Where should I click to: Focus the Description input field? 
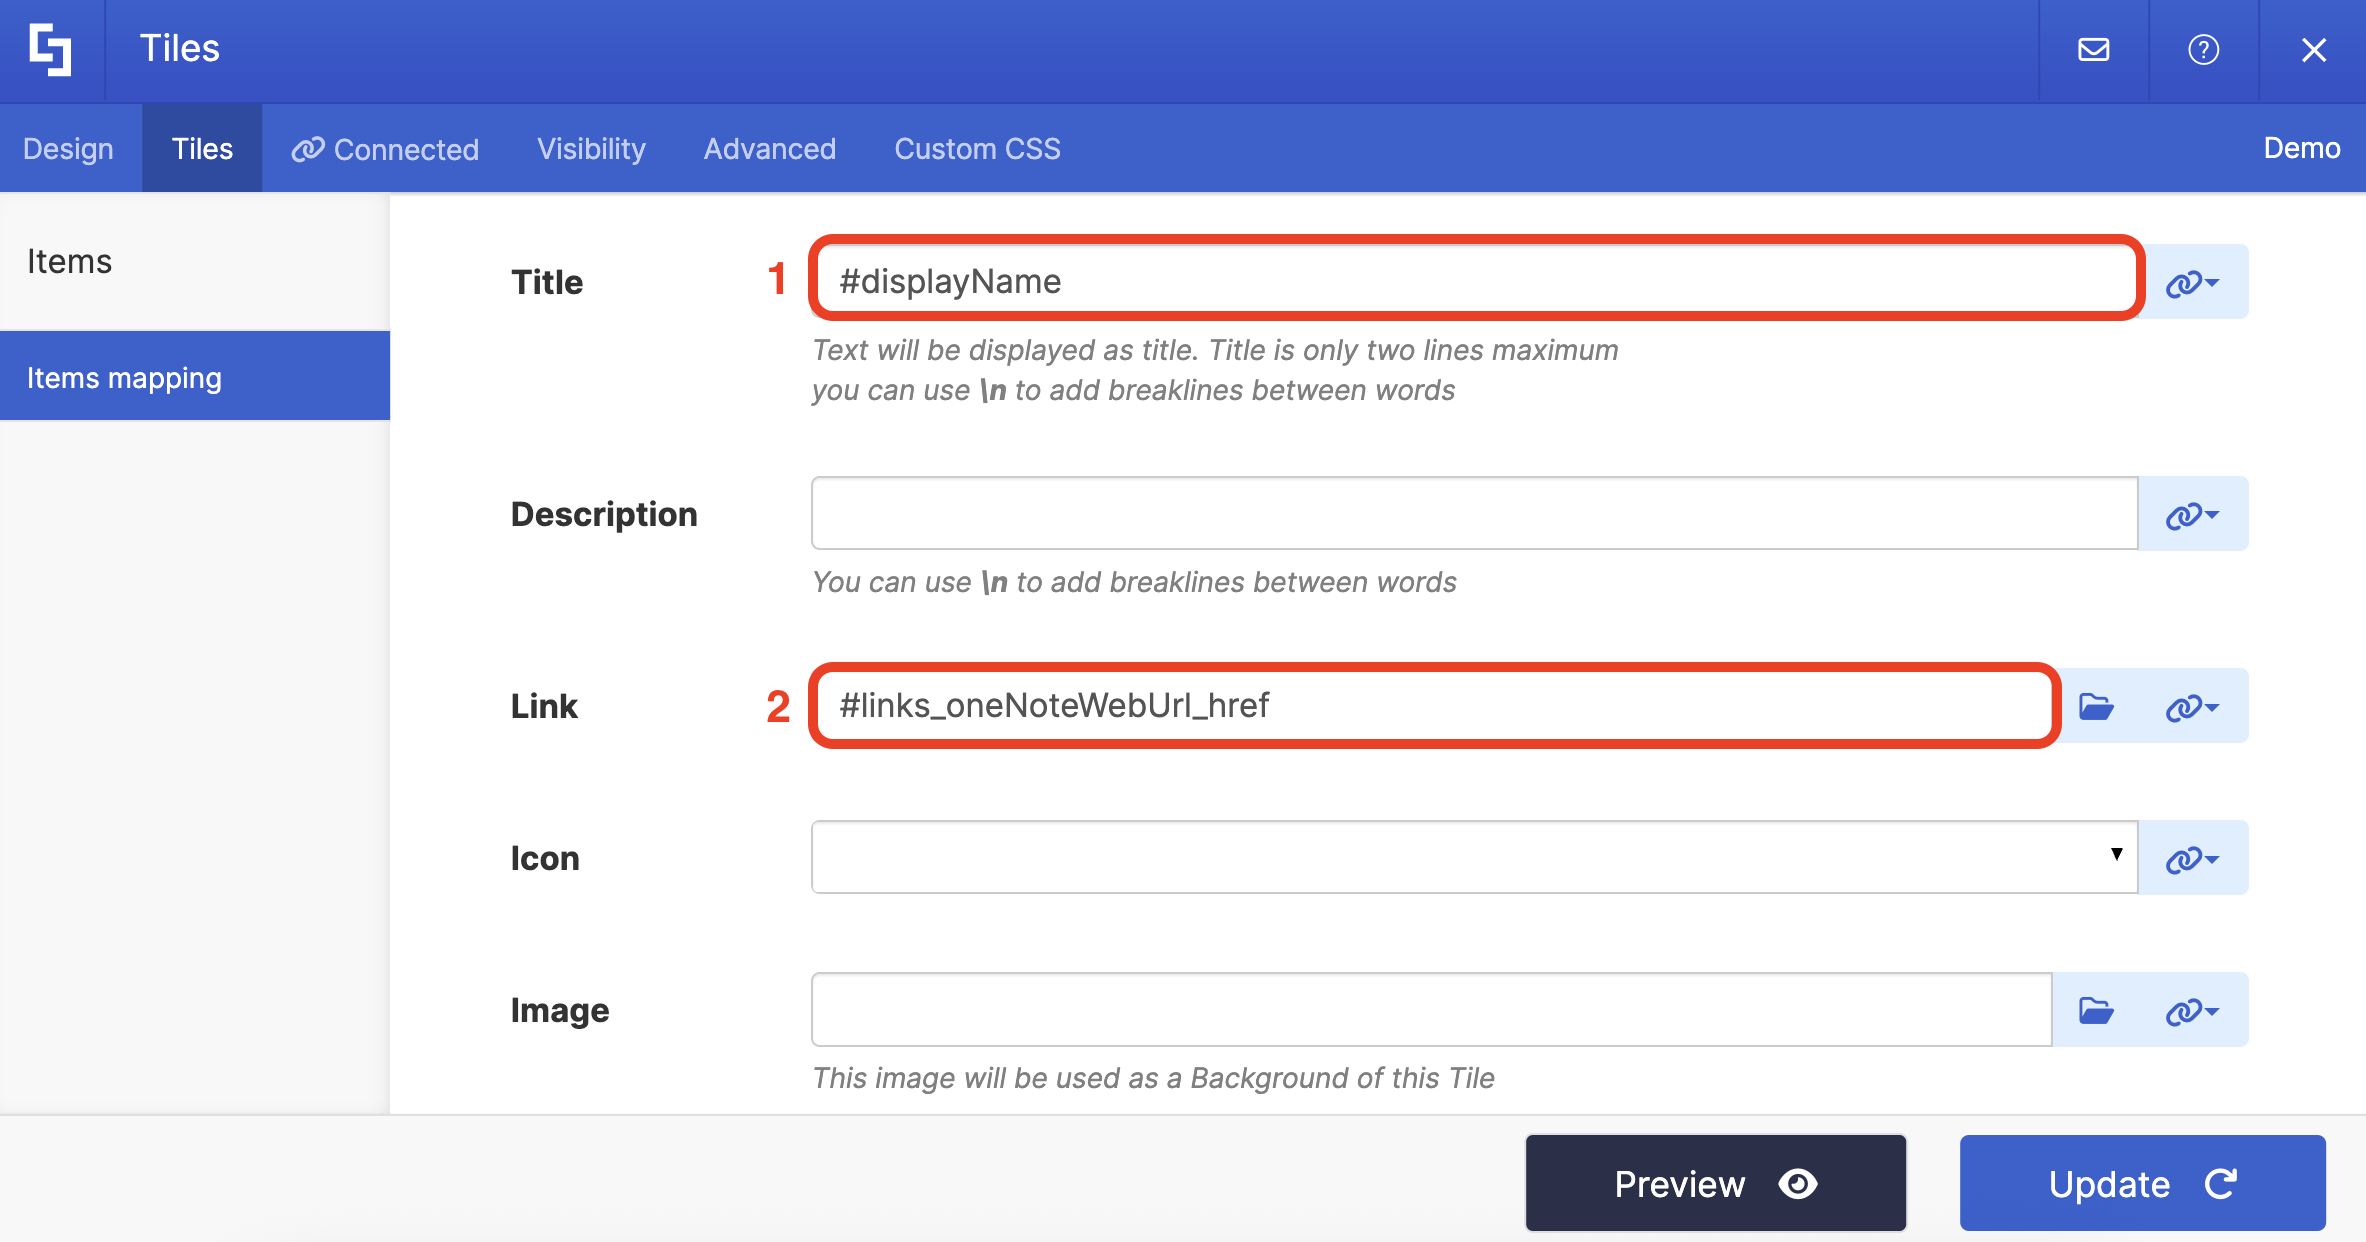pos(1474,513)
